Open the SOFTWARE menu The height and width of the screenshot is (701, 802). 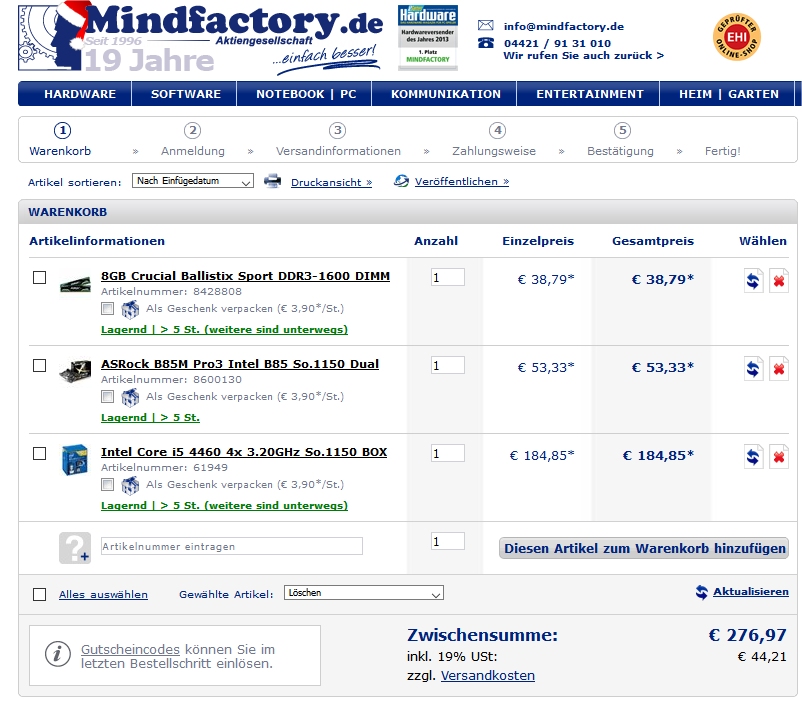[x=186, y=94]
